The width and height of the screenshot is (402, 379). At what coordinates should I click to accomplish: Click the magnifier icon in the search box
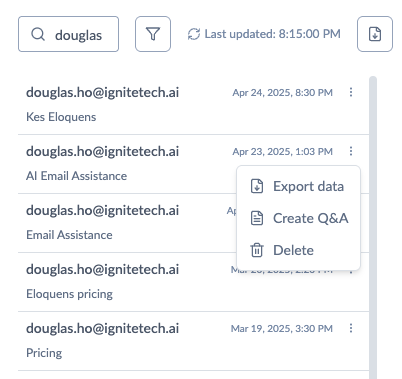[x=38, y=34]
